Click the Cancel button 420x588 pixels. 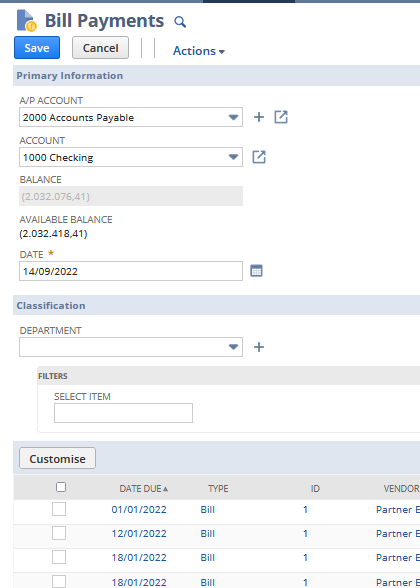[x=100, y=48]
